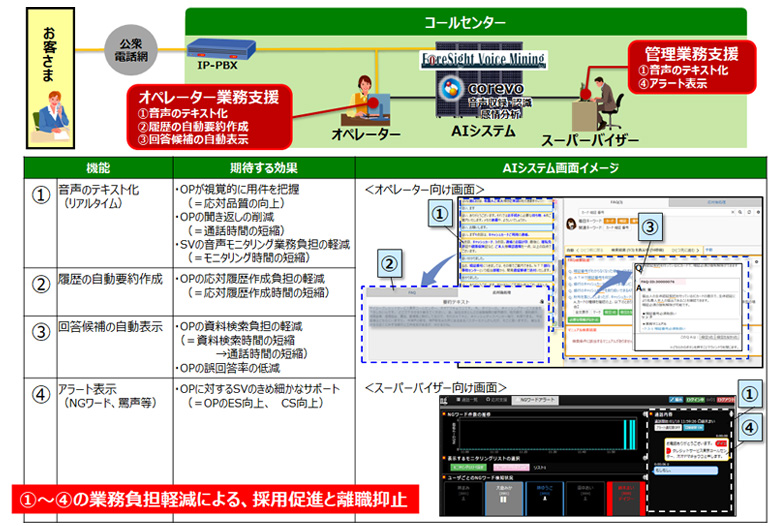780x526 pixels.
Task: Click the blue edit button in supervisor header
Action: 676,400
